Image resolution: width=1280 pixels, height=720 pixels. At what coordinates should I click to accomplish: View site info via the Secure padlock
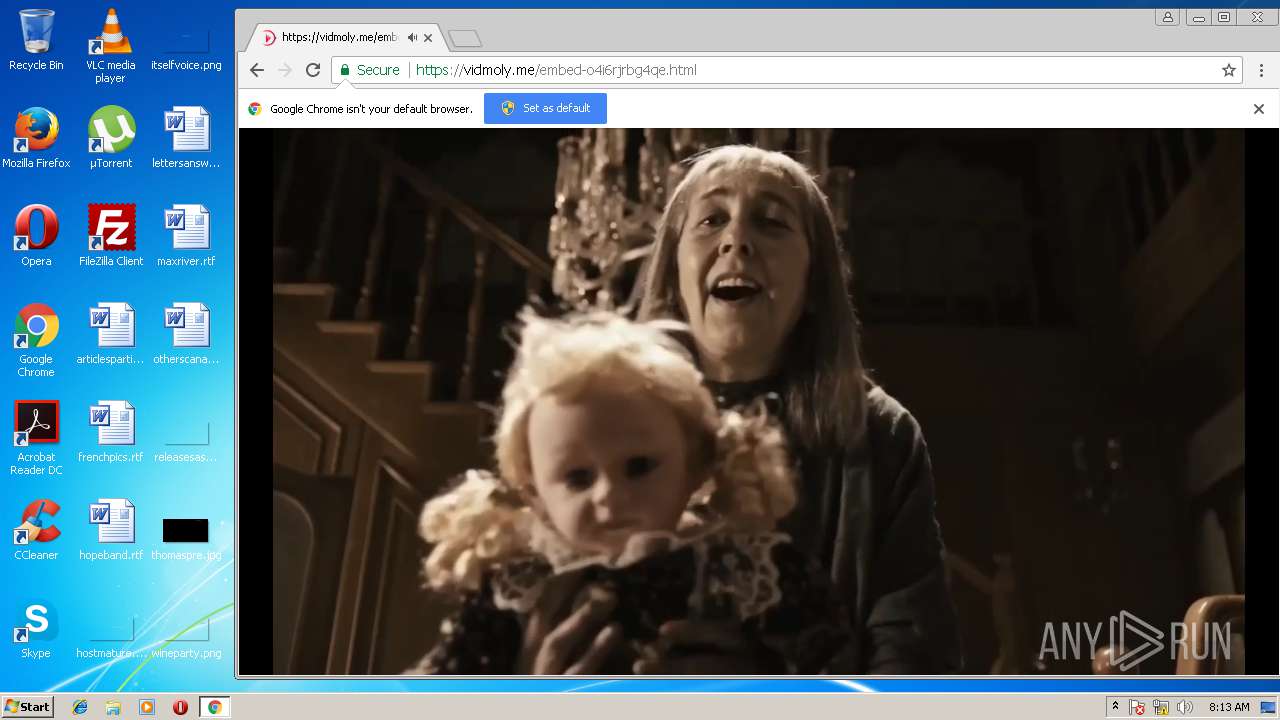[x=369, y=70]
